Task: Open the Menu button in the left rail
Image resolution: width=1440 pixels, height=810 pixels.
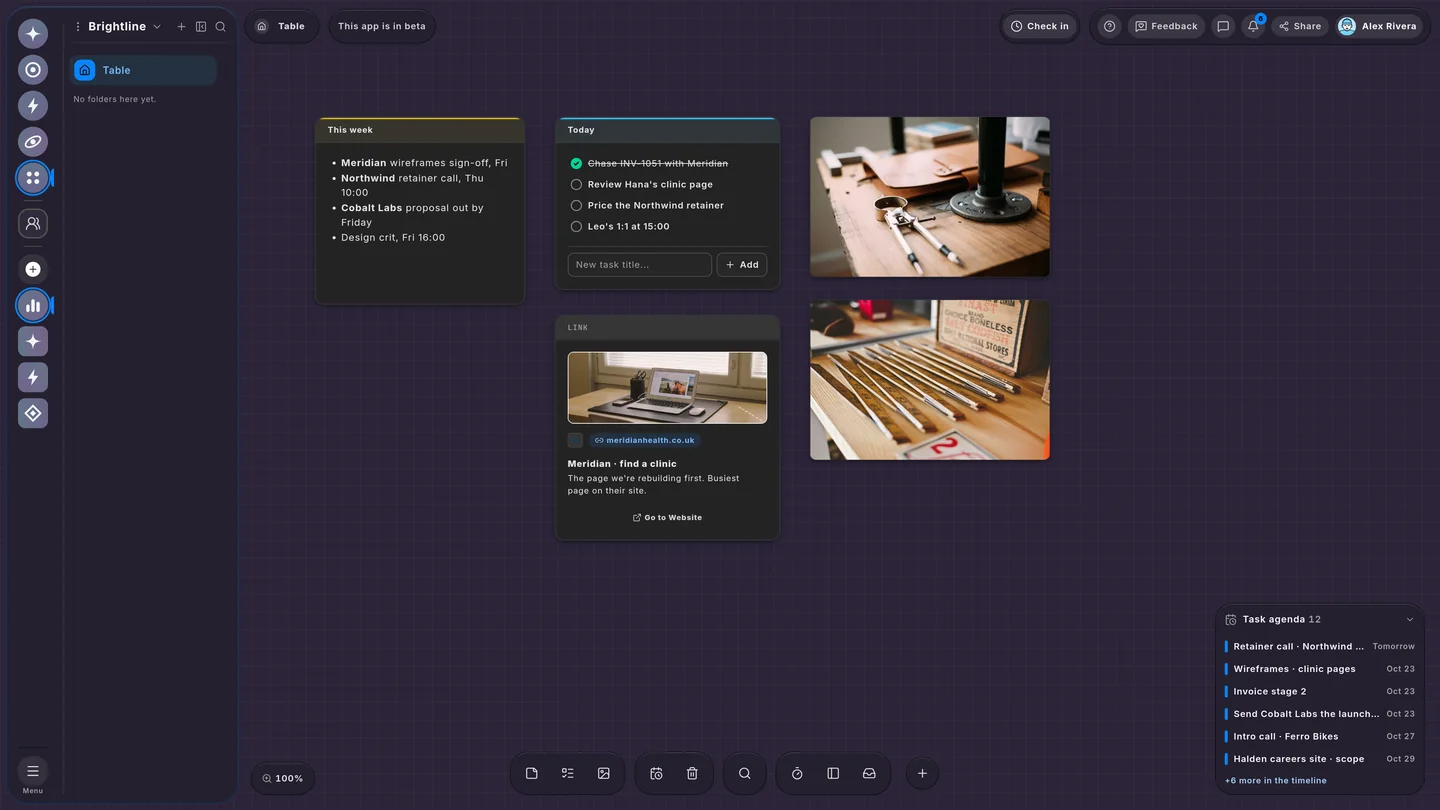Action: point(33,775)
